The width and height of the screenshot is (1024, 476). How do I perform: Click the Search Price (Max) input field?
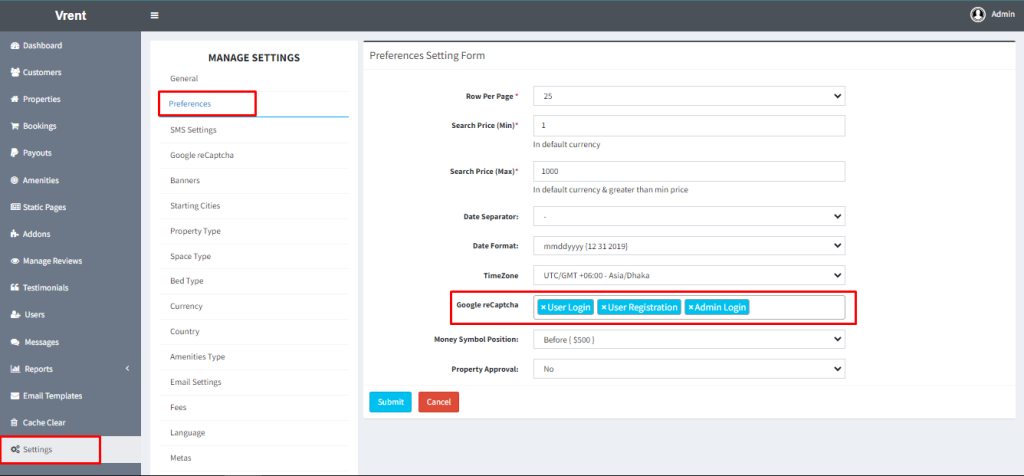(688, 172)
